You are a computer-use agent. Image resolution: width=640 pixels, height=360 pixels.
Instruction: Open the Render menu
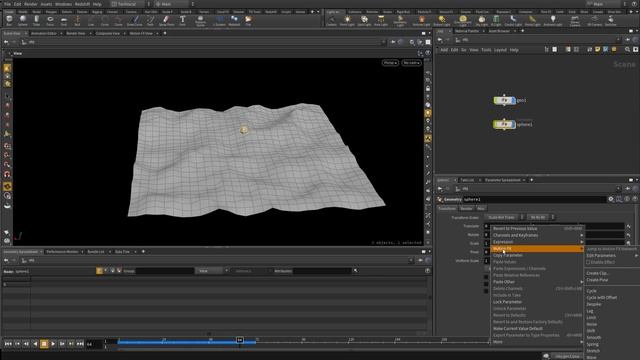pos(31,4)
